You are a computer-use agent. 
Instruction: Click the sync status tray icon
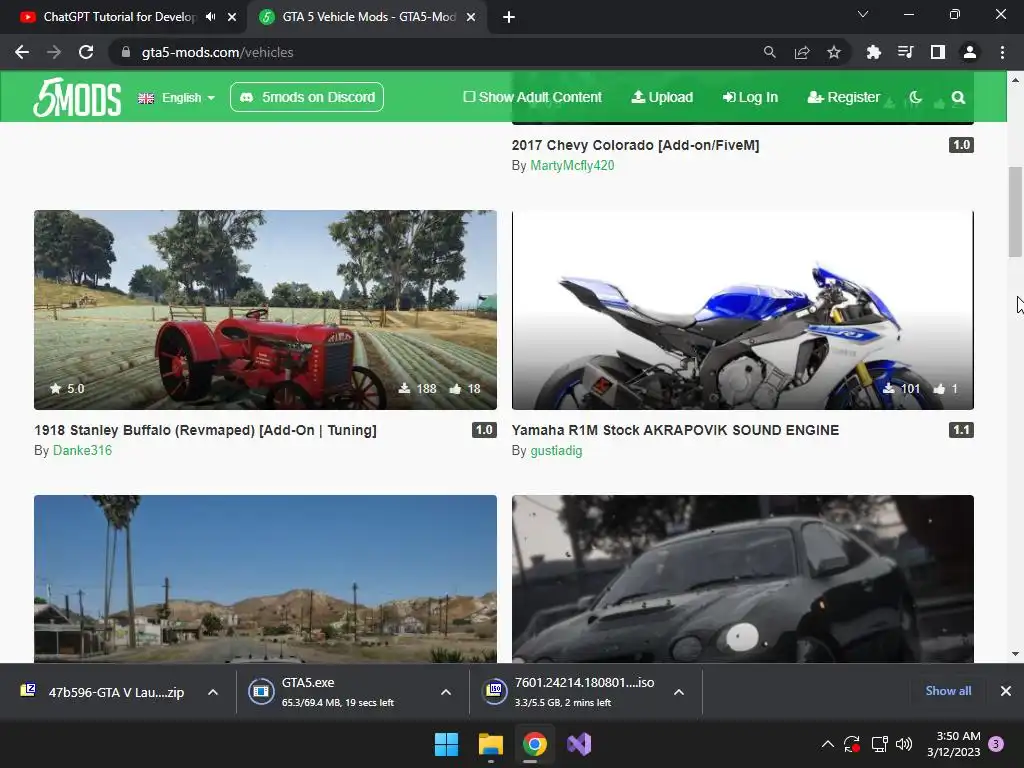click(852, 744)
